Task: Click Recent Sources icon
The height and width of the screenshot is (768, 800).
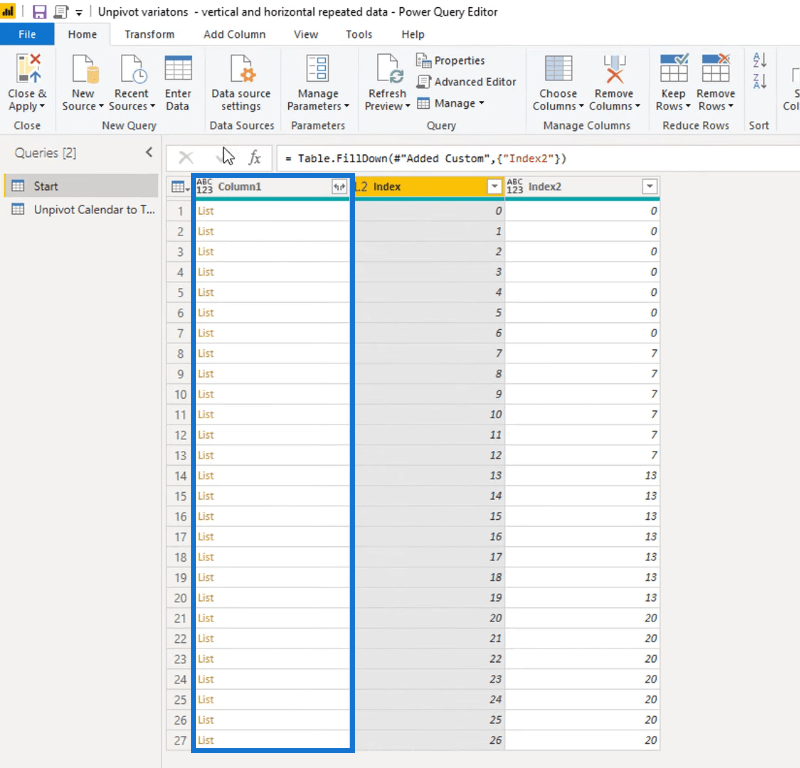Action: (x=134, y=68)
